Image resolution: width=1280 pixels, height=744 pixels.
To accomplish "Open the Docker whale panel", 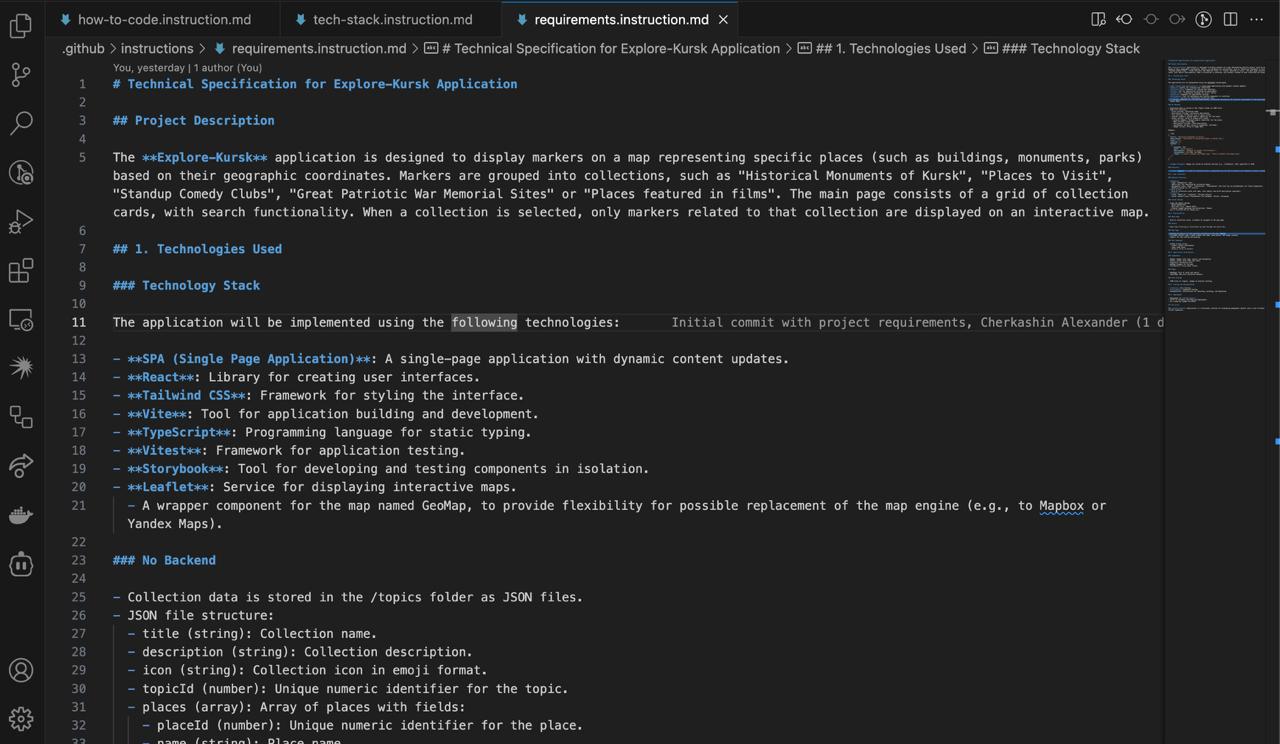I will tap(21, 515).
